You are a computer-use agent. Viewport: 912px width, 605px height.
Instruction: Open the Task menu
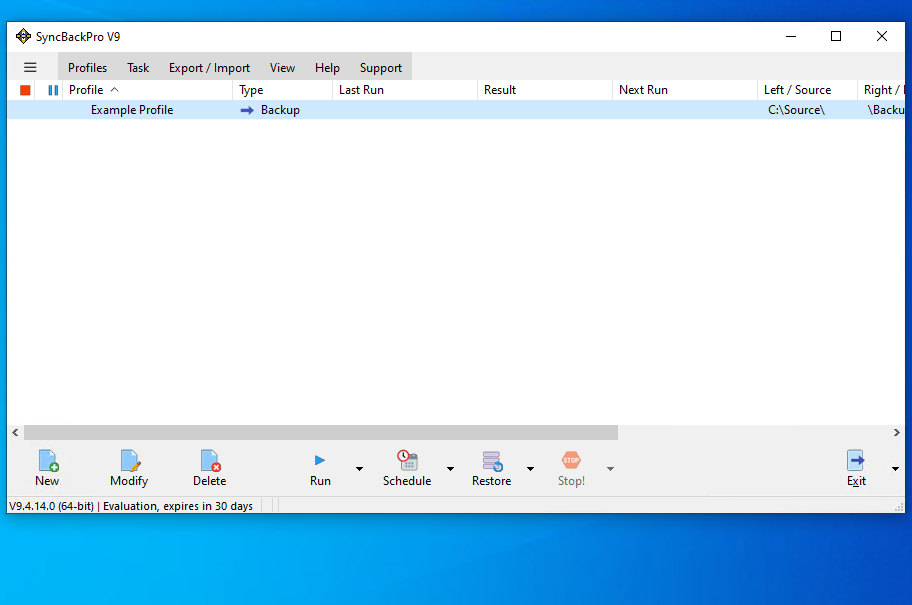click(x=138, y=67)
